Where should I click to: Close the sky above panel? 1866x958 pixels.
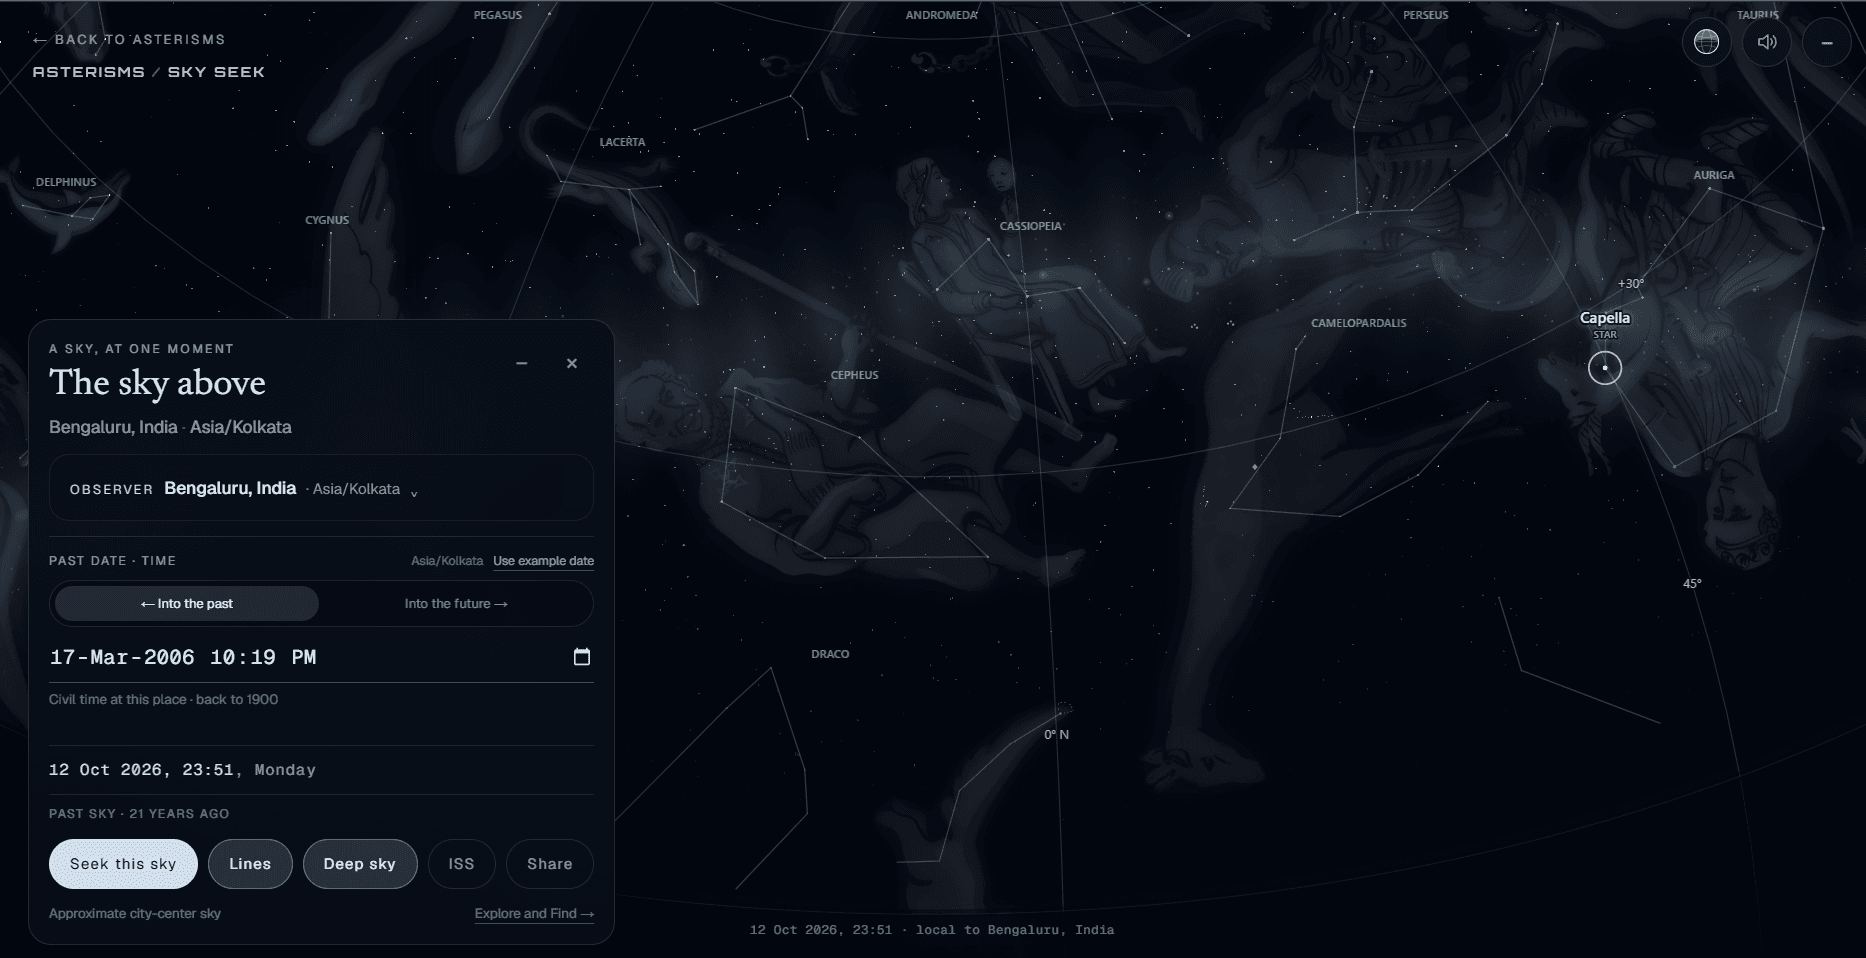tap(572, 363)
